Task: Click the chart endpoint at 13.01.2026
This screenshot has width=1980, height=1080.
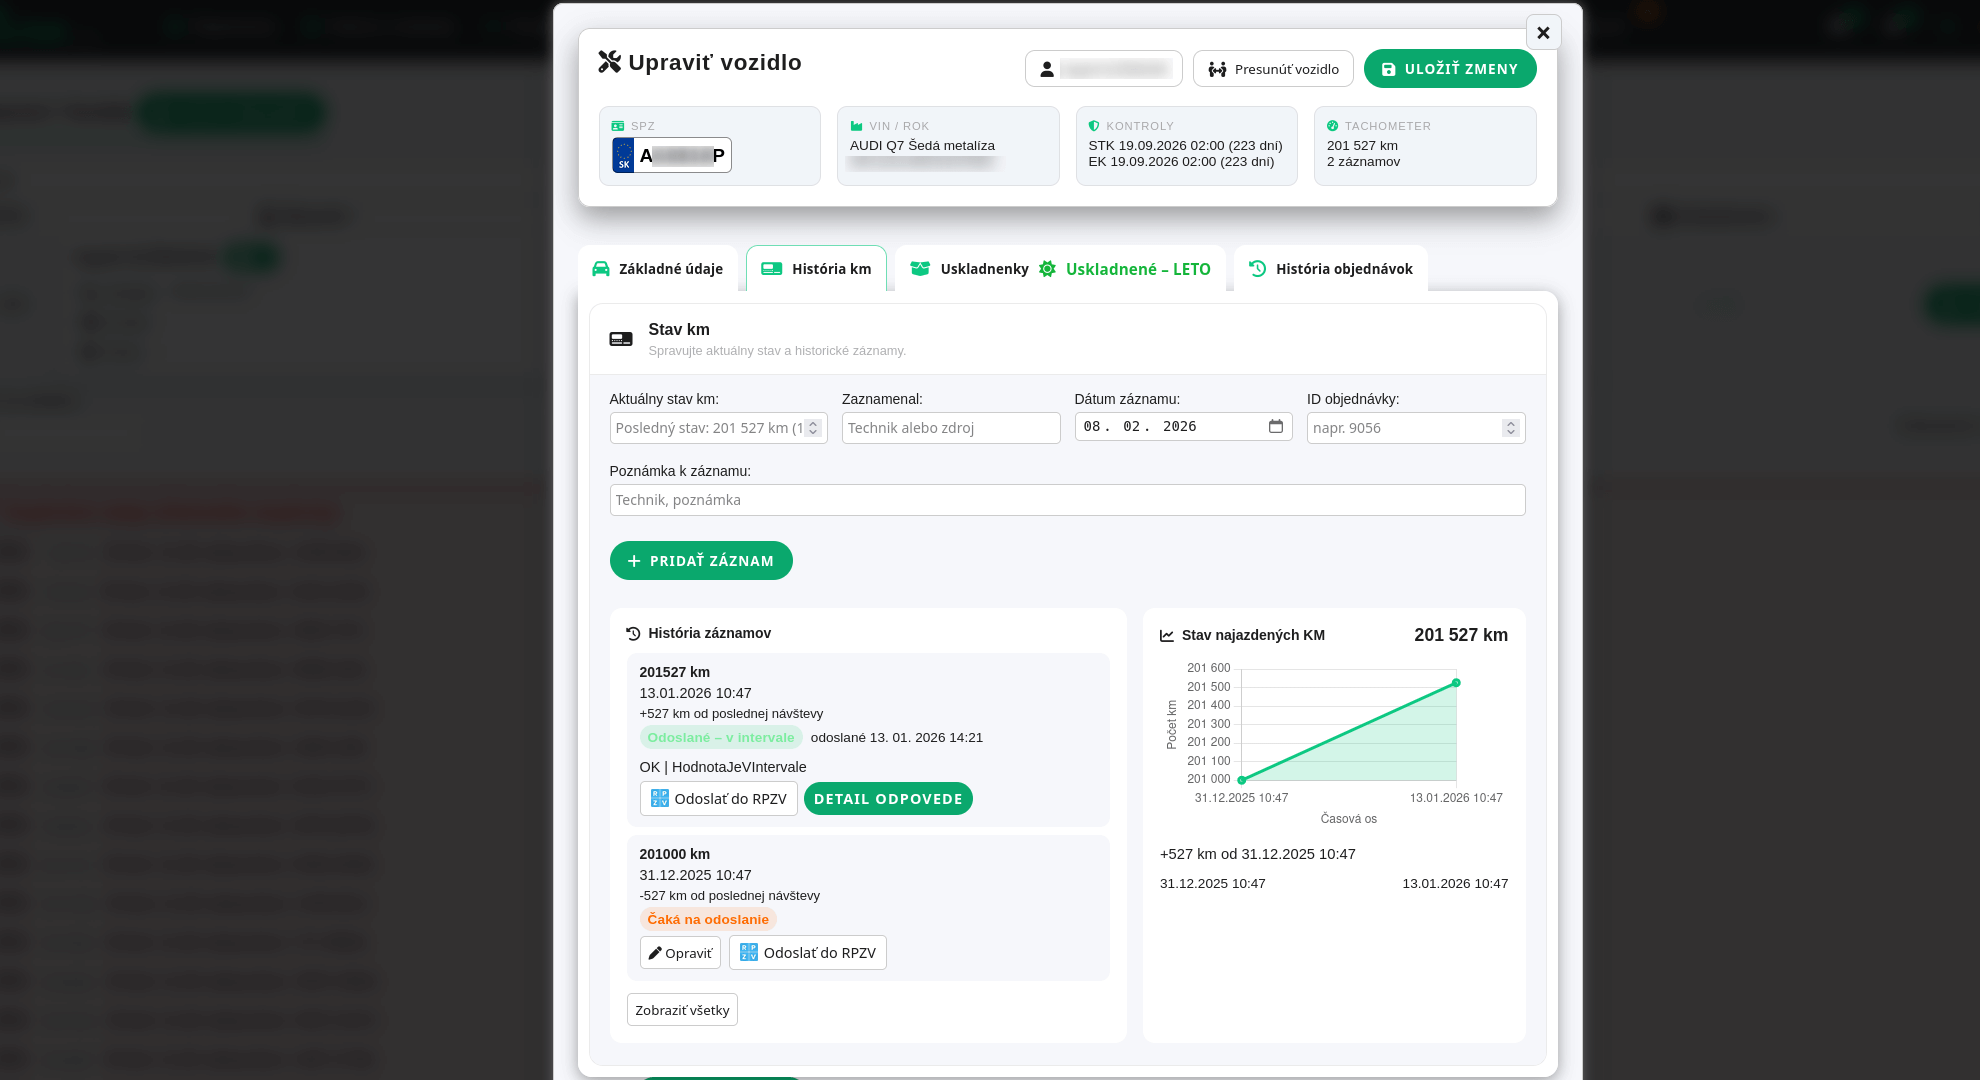Action: 1456,683
